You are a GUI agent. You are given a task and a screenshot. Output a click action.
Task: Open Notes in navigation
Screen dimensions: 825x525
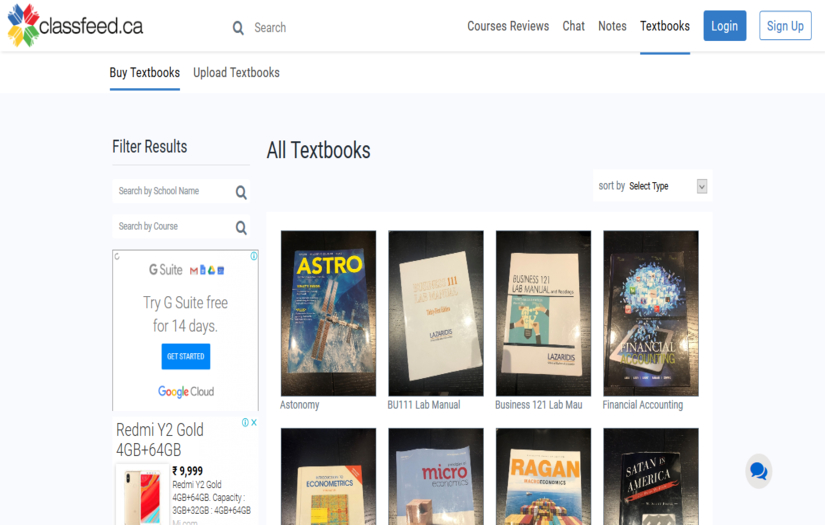pos(612,26)
